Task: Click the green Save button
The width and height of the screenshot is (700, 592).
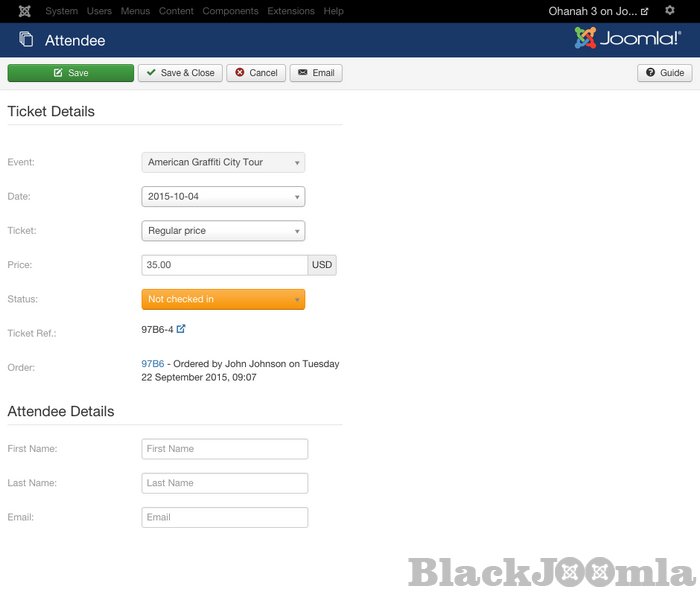Action: [x=70, y=73]
